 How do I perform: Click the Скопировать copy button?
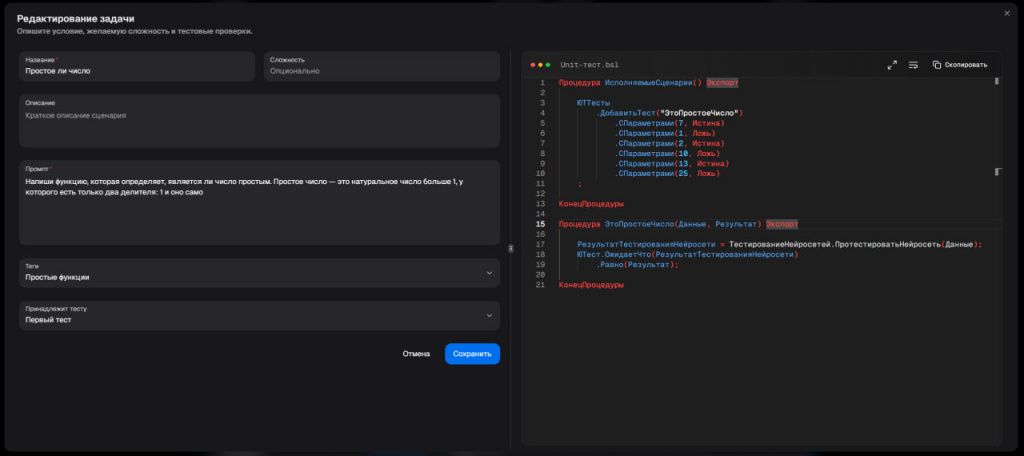[960, 65]
